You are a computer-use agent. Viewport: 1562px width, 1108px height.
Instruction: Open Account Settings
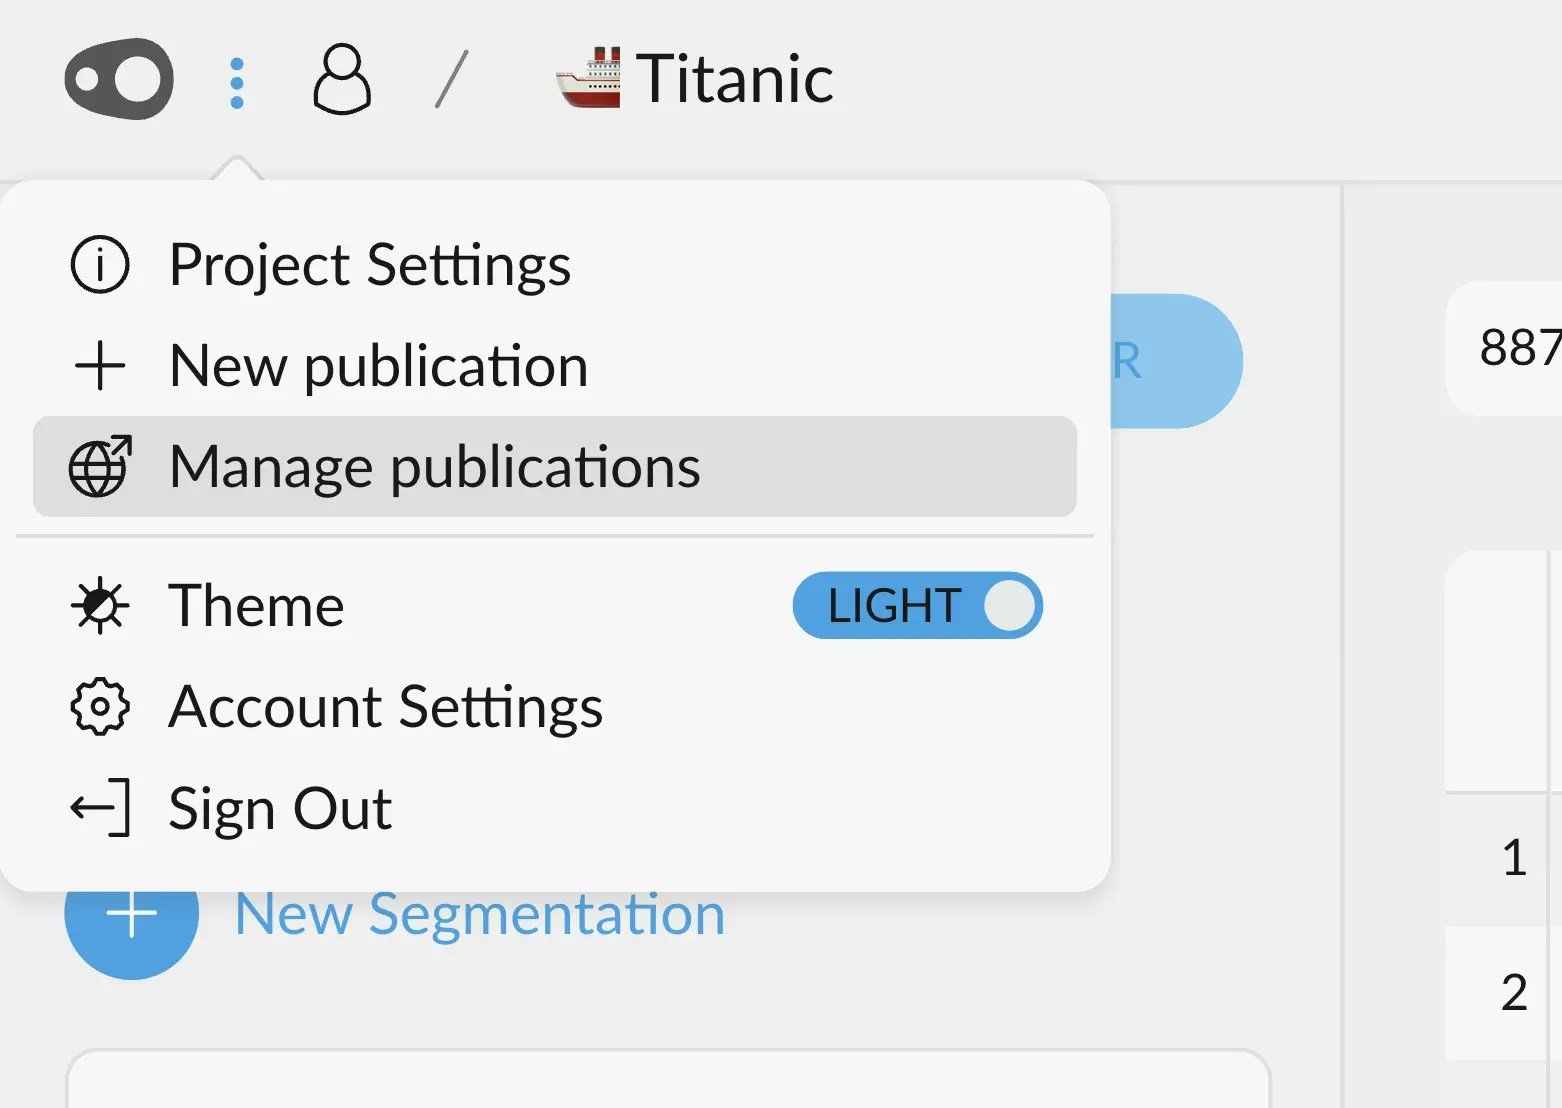point(386,707)
